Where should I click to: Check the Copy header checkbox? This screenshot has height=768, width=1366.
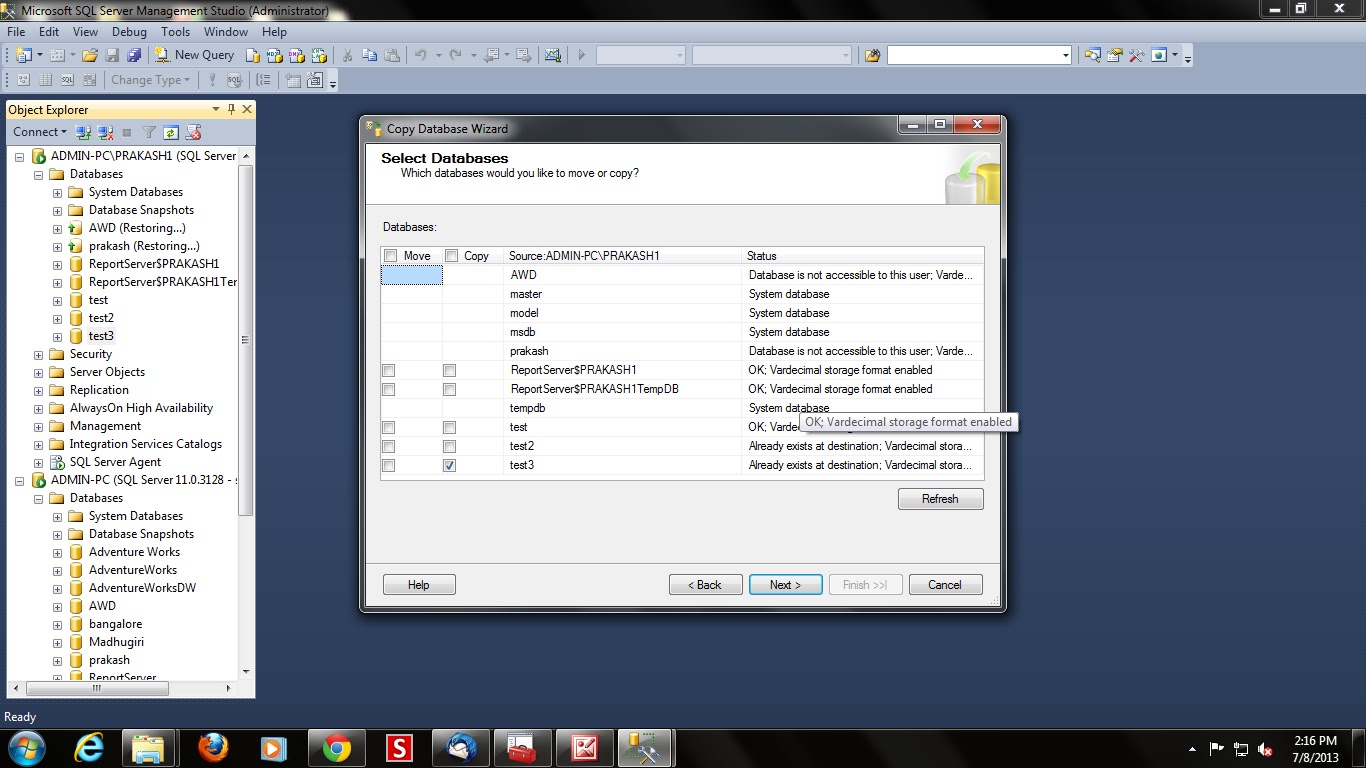click(451, 256)
